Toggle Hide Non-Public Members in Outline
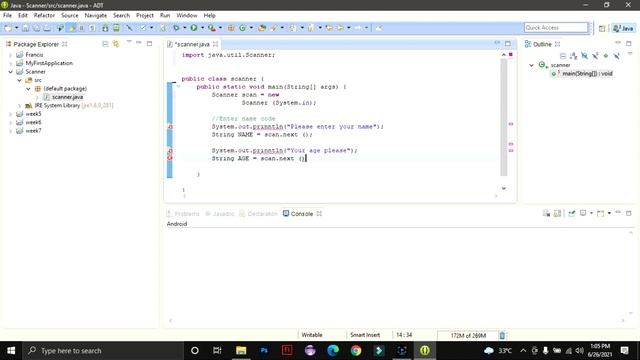 click(606, 56)
